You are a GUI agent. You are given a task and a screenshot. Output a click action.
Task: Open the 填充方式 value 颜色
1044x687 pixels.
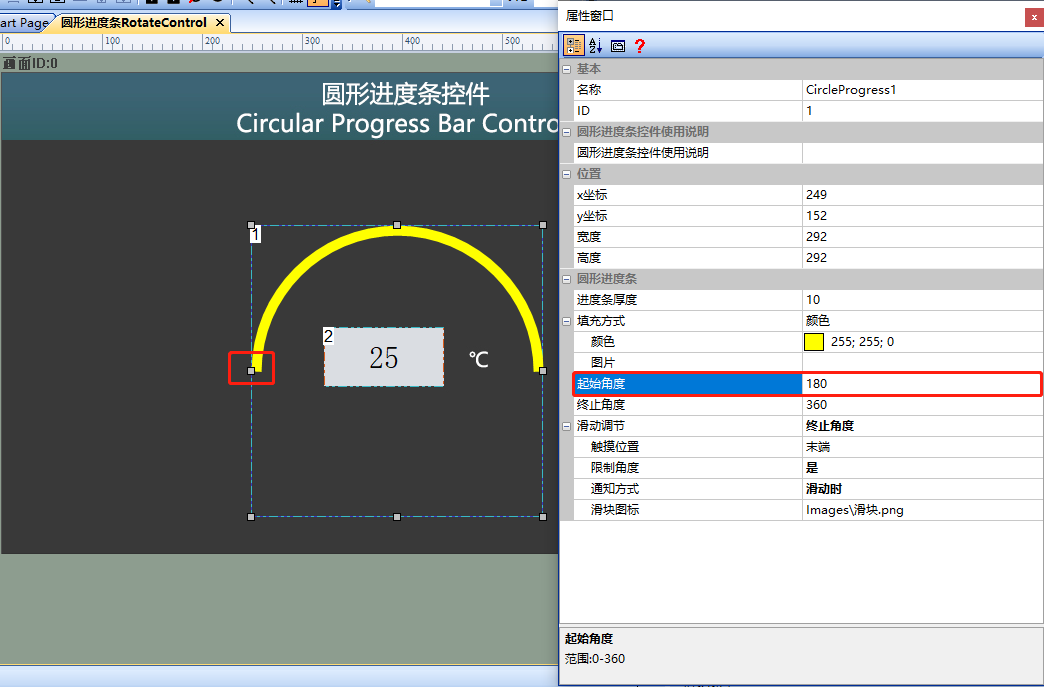[x=922, y=321]
